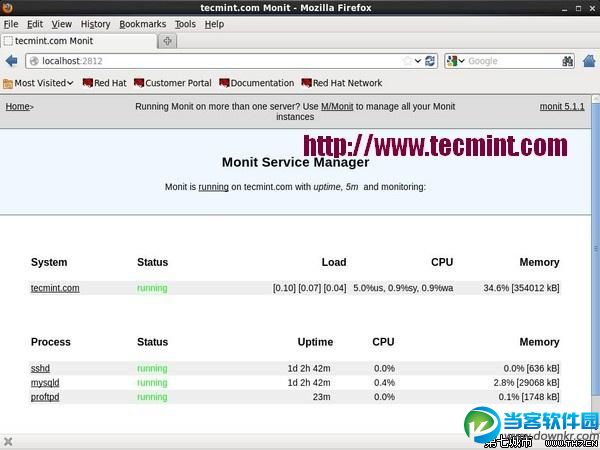Click the vertical page scrollbar

pos(595,249)
